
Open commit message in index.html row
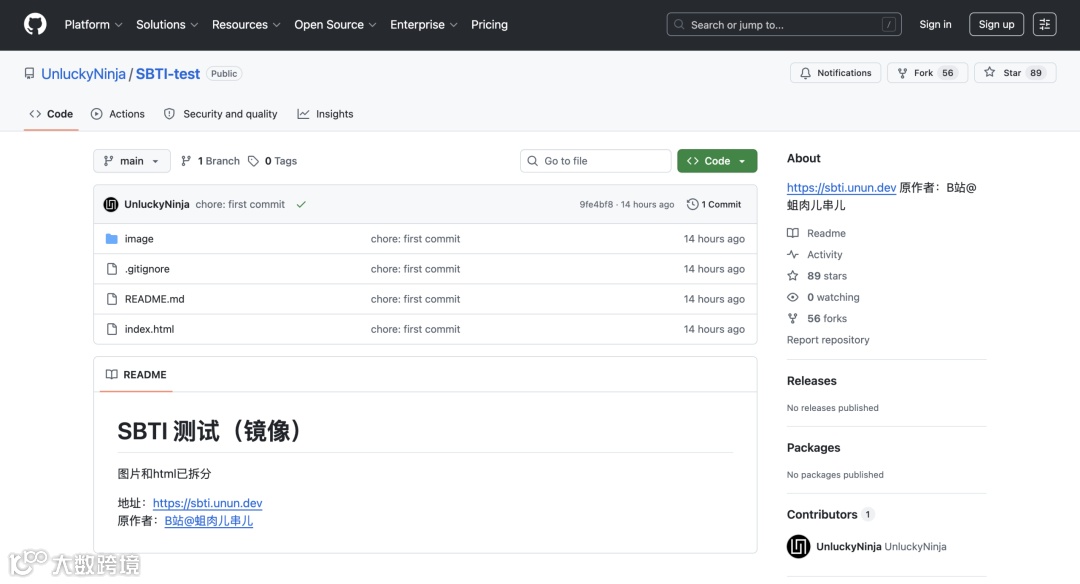click(x=415, y=329)
